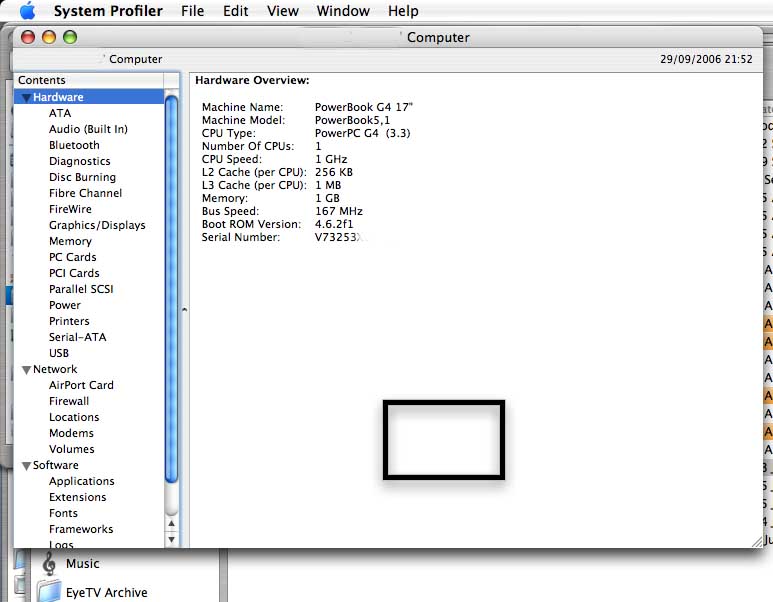
Task: Click the sidebar scroll up arrow
Action: click(x=171, y=524)
